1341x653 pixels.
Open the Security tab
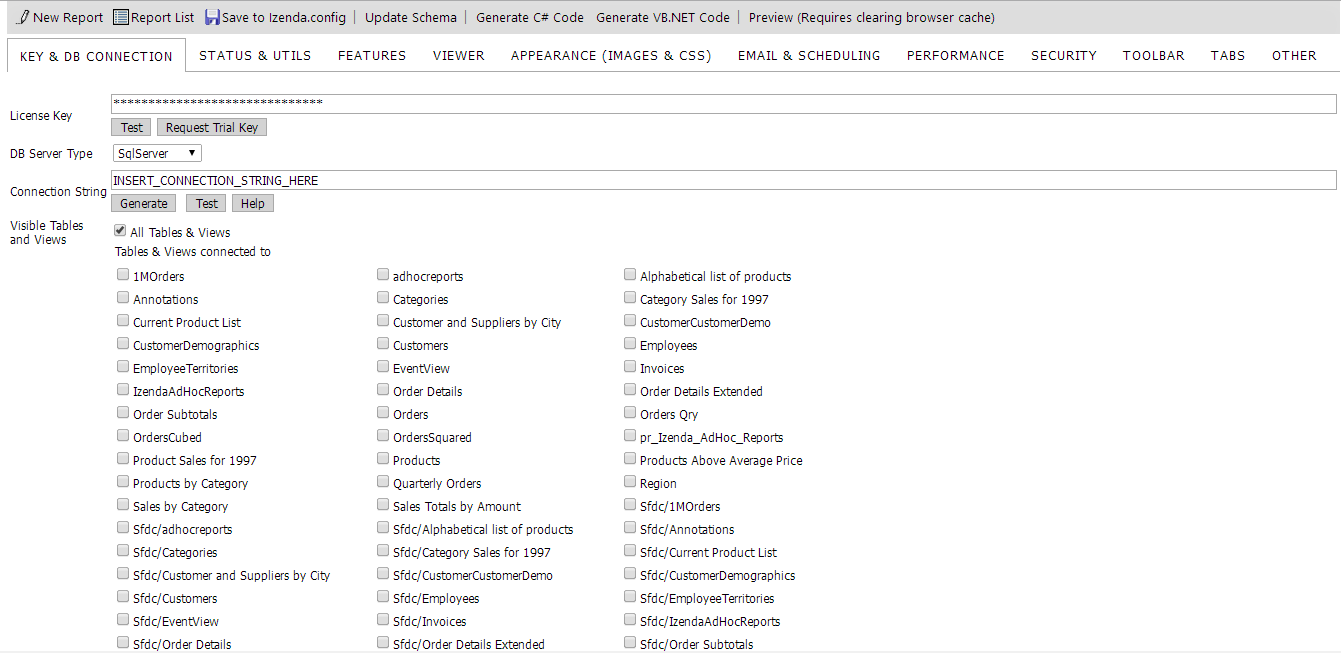click(x=1064, y=56)
